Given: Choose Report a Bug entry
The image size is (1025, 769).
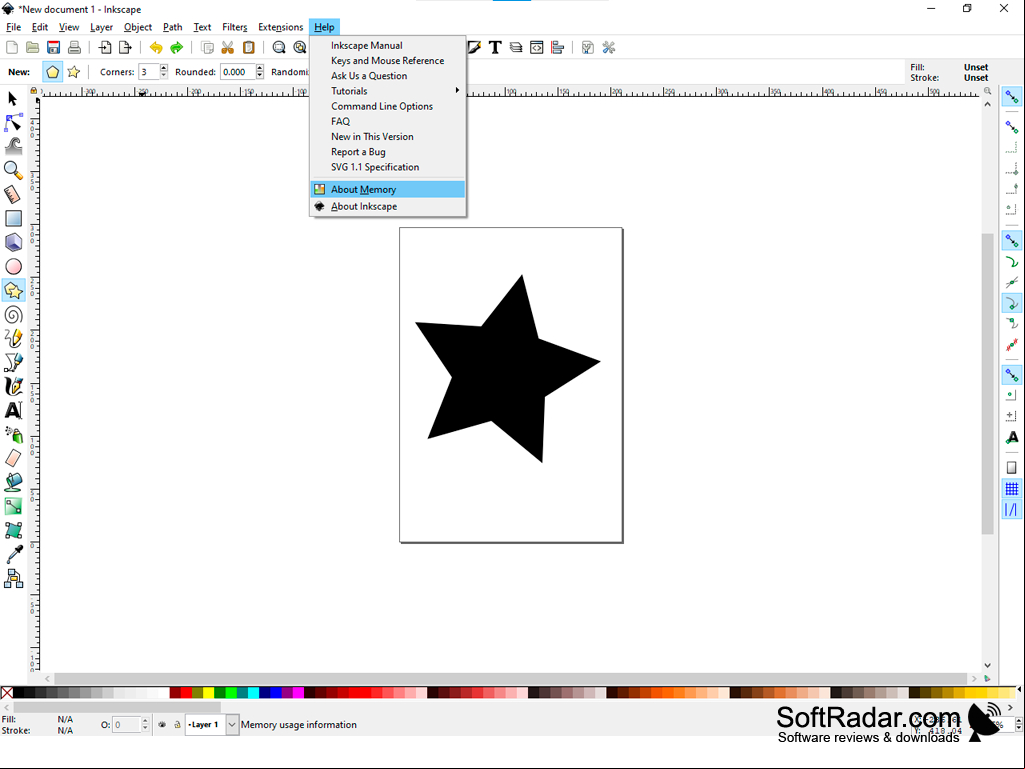Looking at the screenshot, I should 388,152.
